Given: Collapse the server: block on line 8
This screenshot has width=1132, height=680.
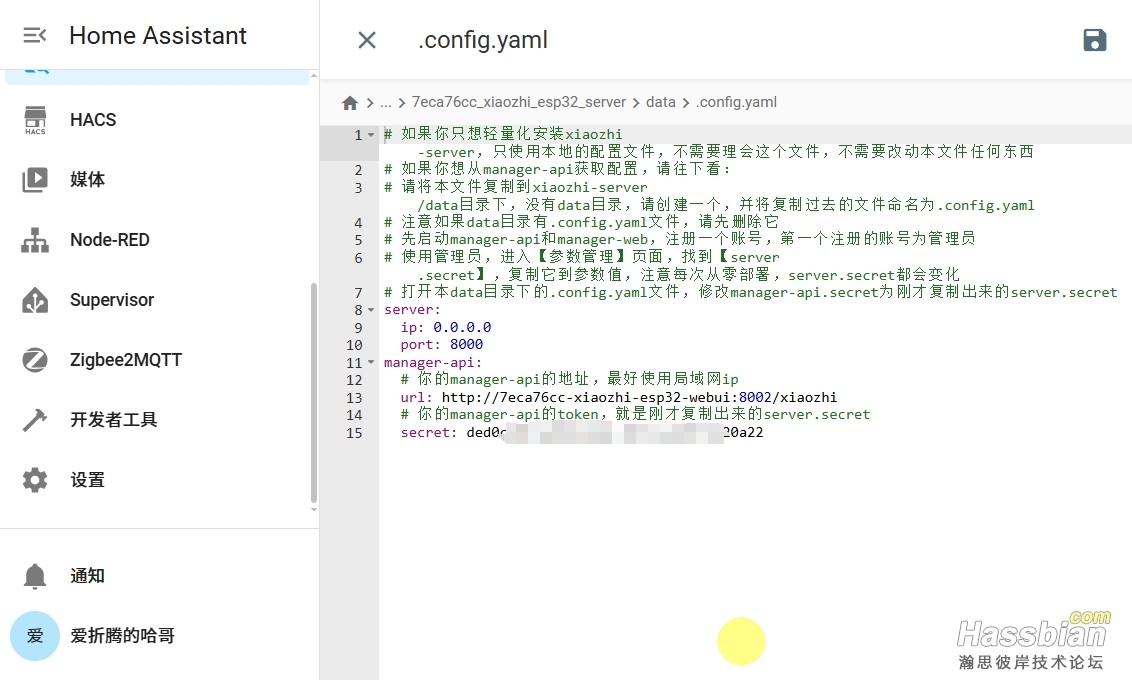Looking at the screenshot, I should (x=371, y=310).
